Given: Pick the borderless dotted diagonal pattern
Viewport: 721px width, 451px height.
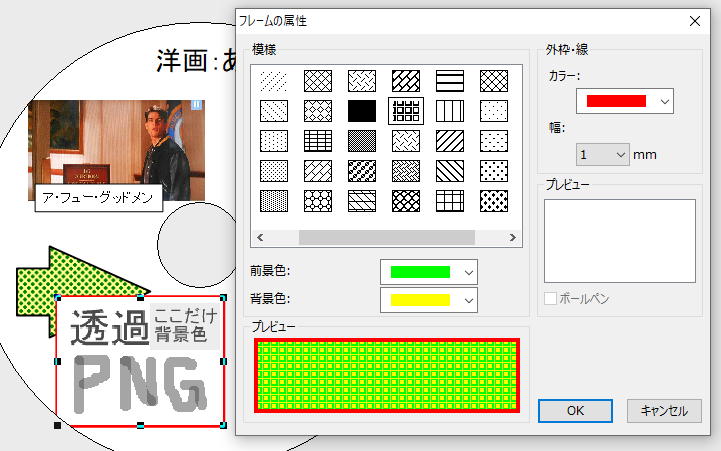Looking at the screenshot, I should pyautogui.click(x=274, y=81).
